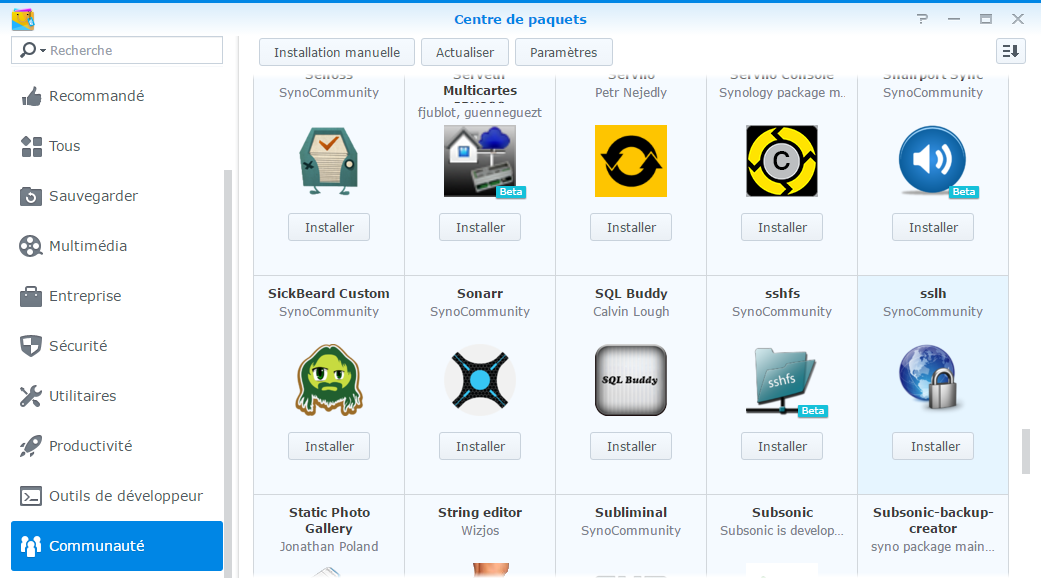Image resolution: width=1041 pixels, height=578 pixels.
Task: Open the SickBeard Custom title
Action: click(x=329, y=293)
